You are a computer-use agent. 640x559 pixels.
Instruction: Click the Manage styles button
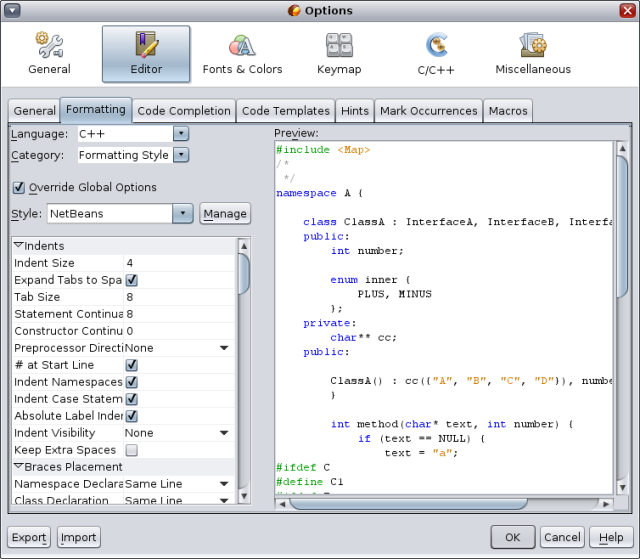(225, 213)
